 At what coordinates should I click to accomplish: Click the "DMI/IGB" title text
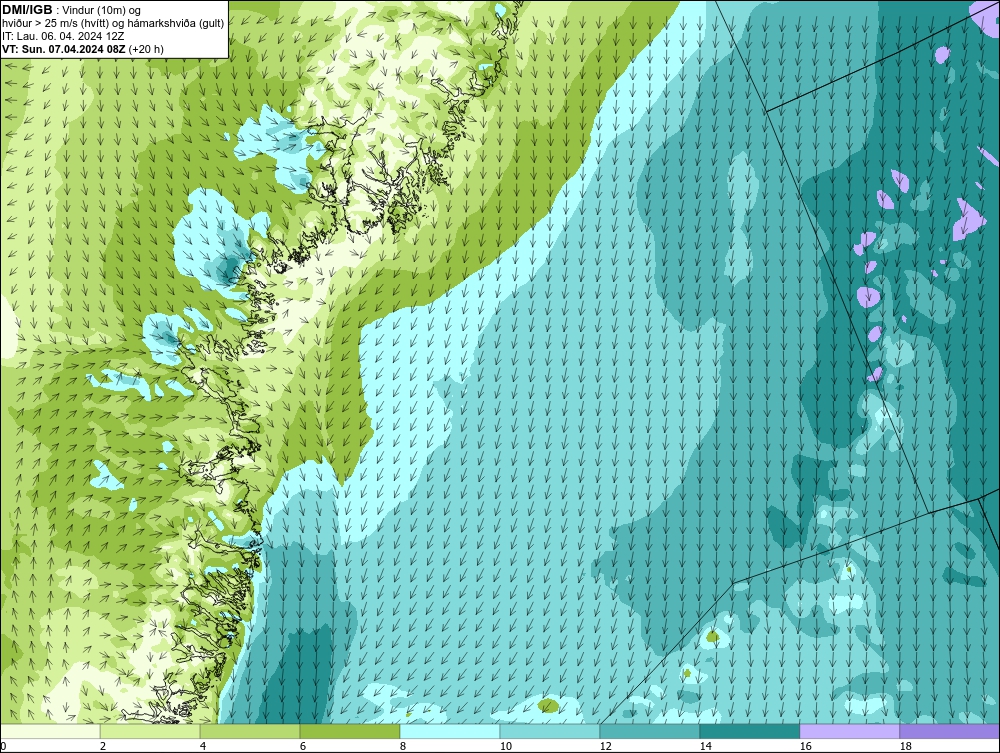27,10
